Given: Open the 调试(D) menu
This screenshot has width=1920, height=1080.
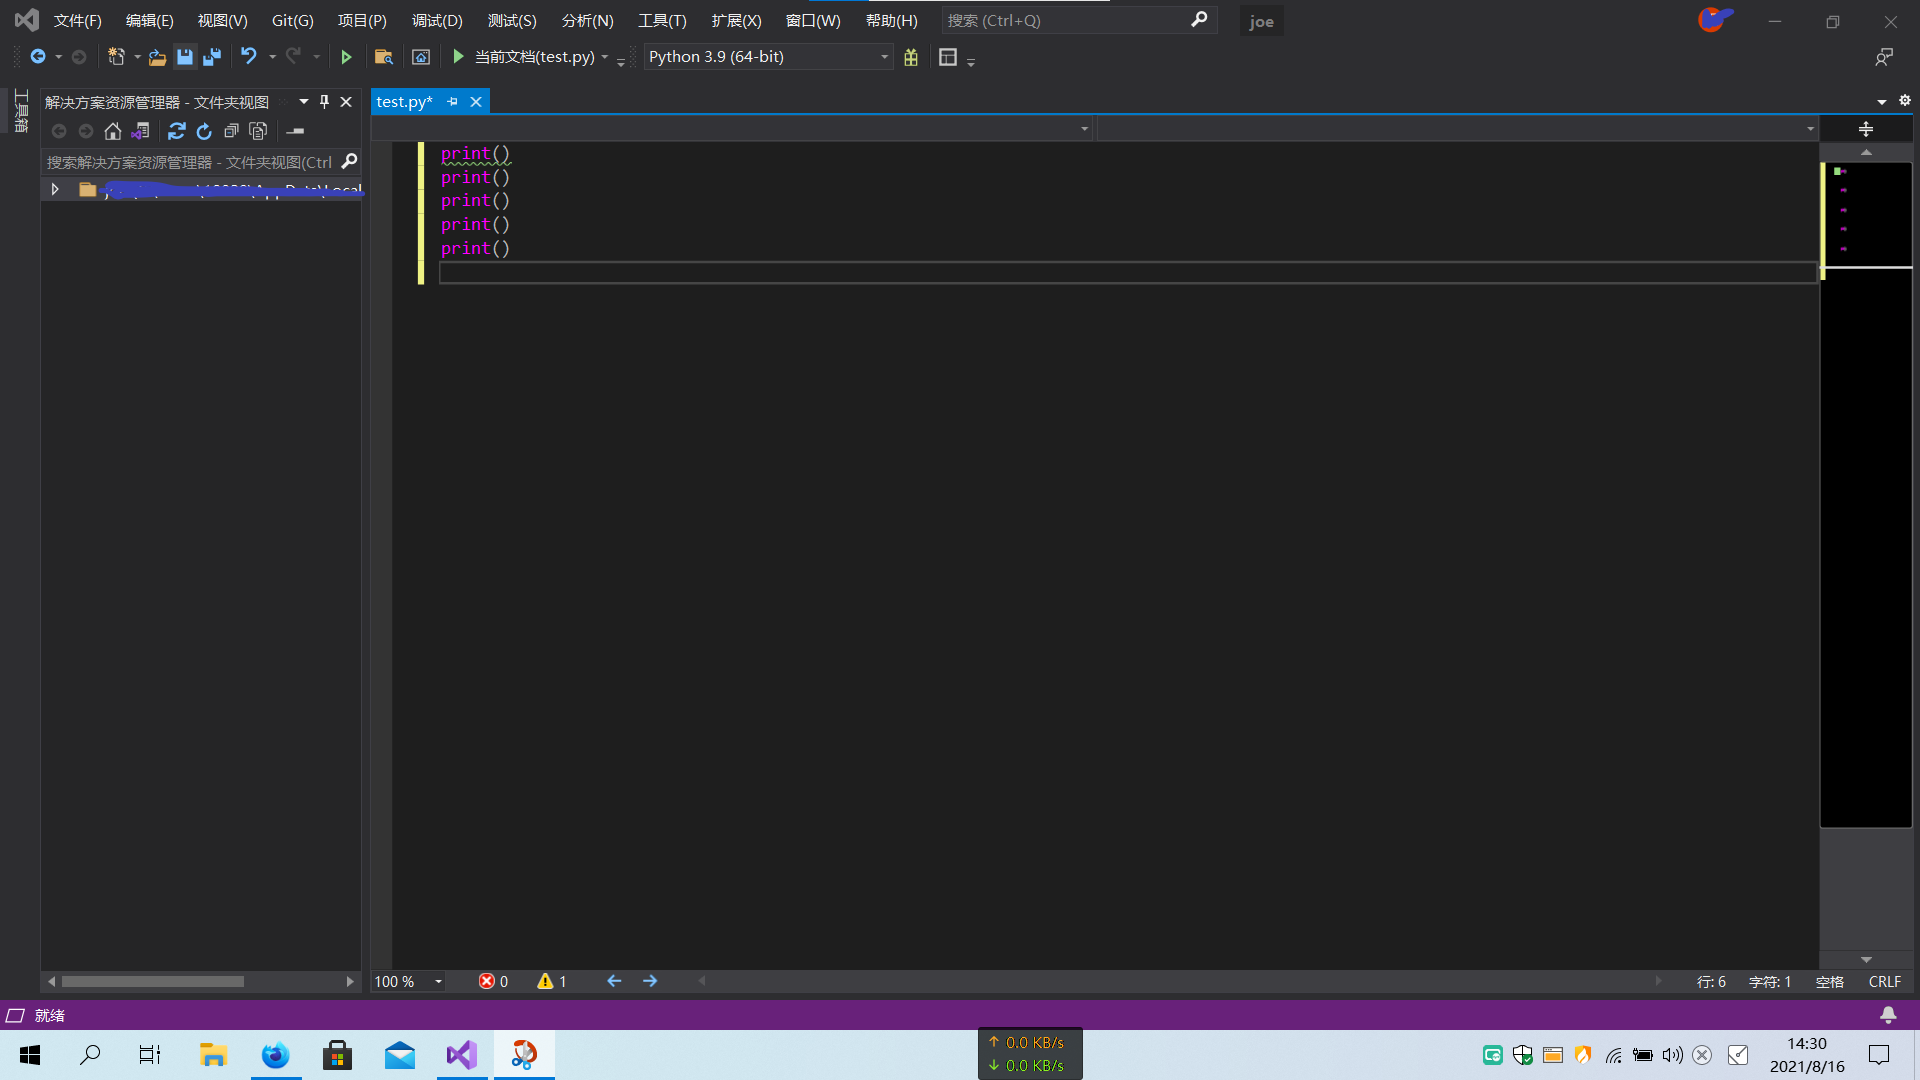Looking at the screenshot, I should click(437, 20).
